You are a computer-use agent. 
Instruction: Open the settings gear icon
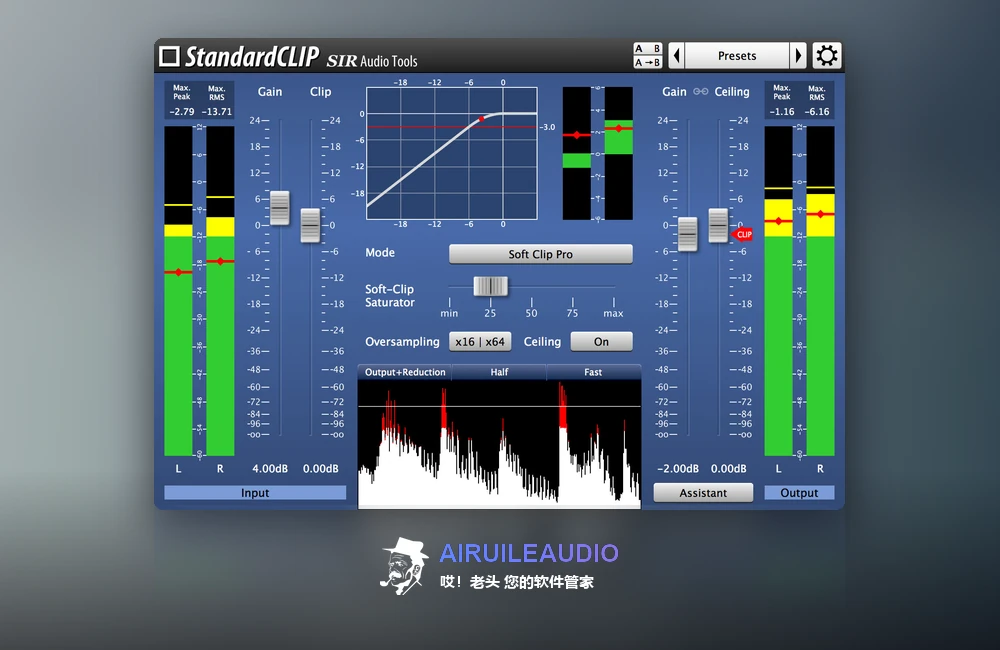point(827,55)
